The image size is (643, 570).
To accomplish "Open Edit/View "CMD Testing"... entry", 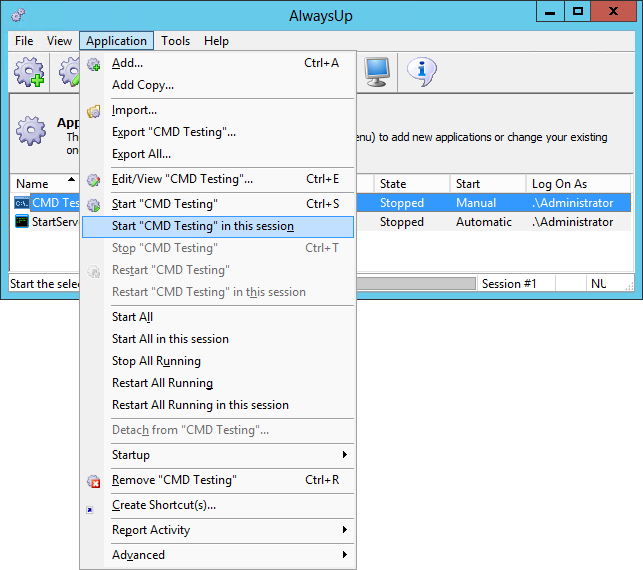I will click(x=218, y=179).
